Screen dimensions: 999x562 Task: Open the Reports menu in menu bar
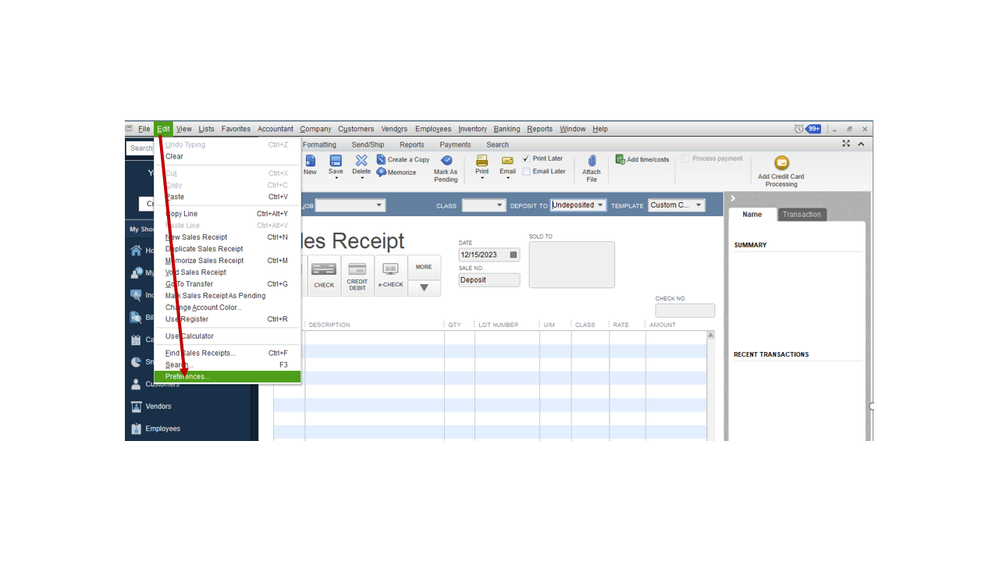click(x=540, y=129)
